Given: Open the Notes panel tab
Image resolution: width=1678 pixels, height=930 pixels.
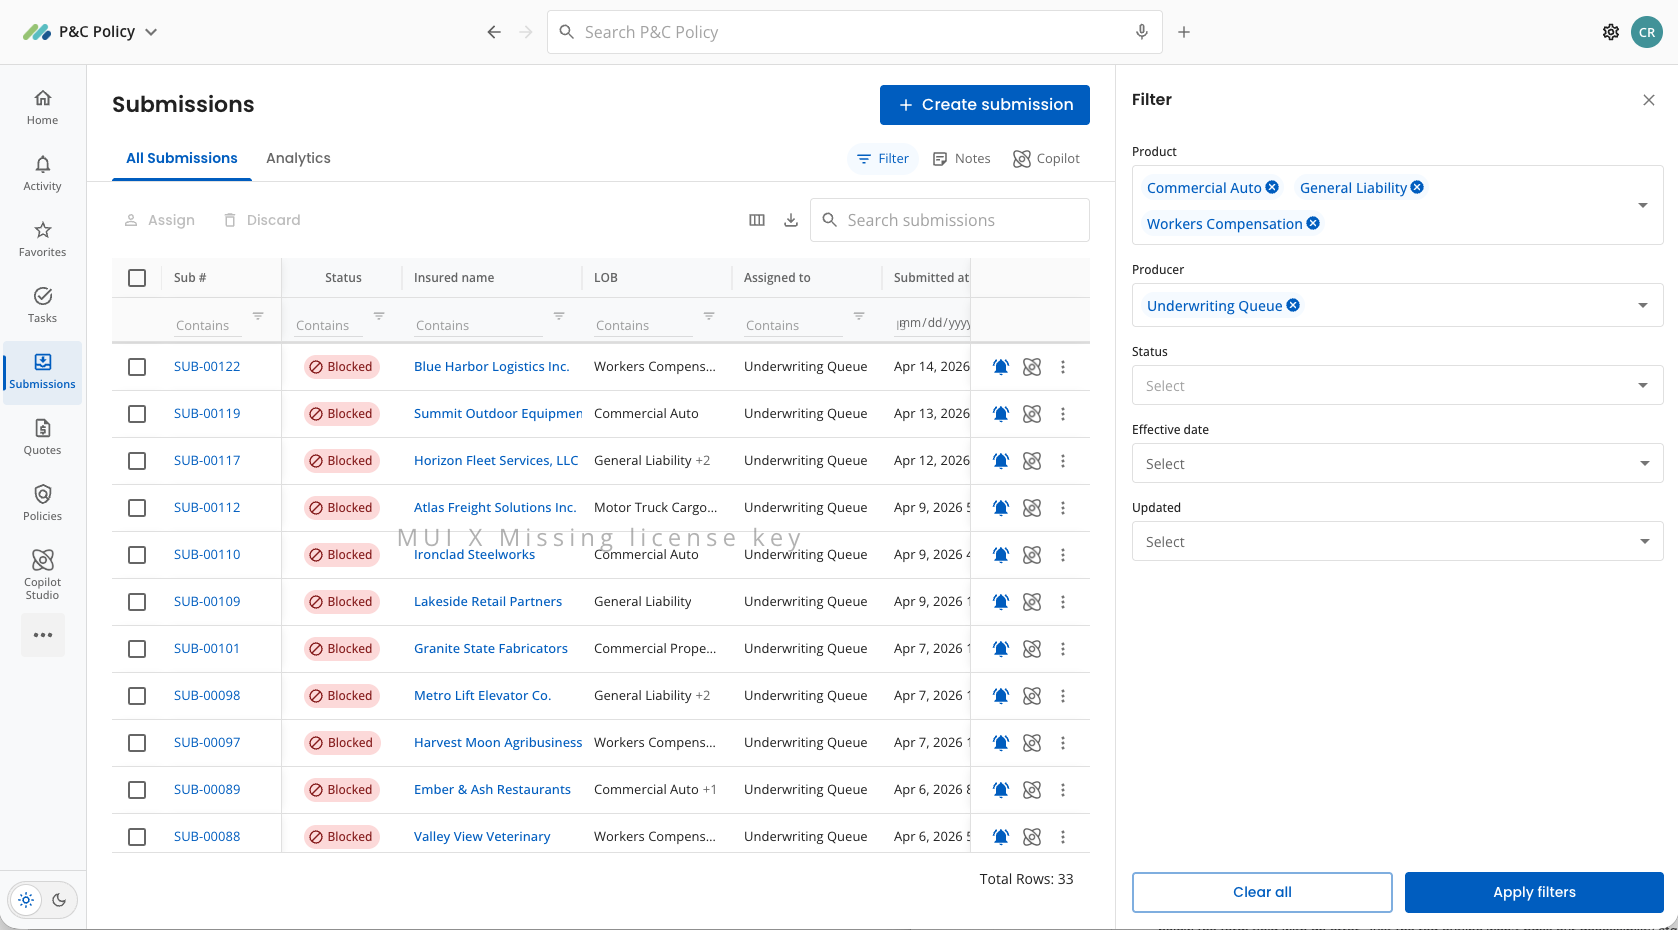Looking at the screenshot, I should pos(961,159).
